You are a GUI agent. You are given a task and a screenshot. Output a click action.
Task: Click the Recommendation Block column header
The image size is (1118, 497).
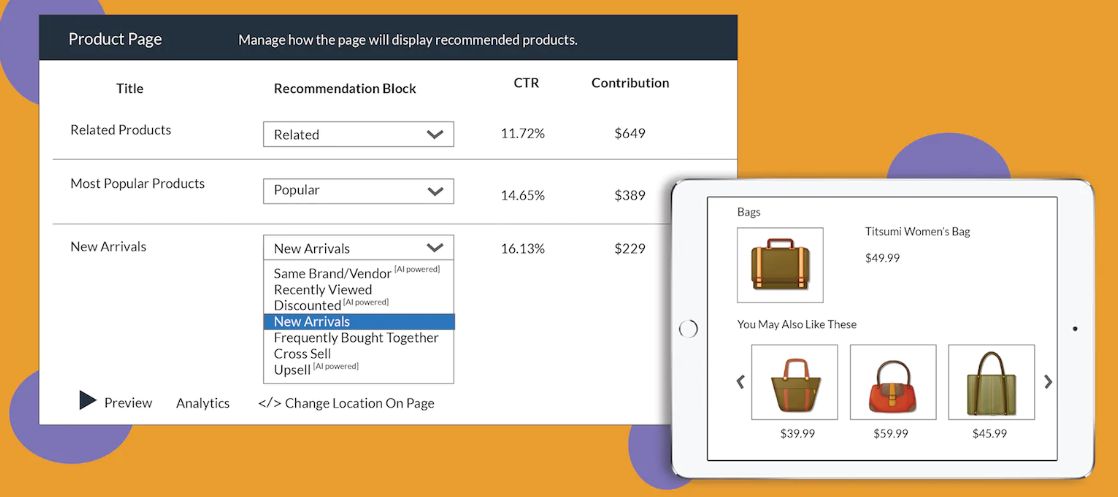345,88
